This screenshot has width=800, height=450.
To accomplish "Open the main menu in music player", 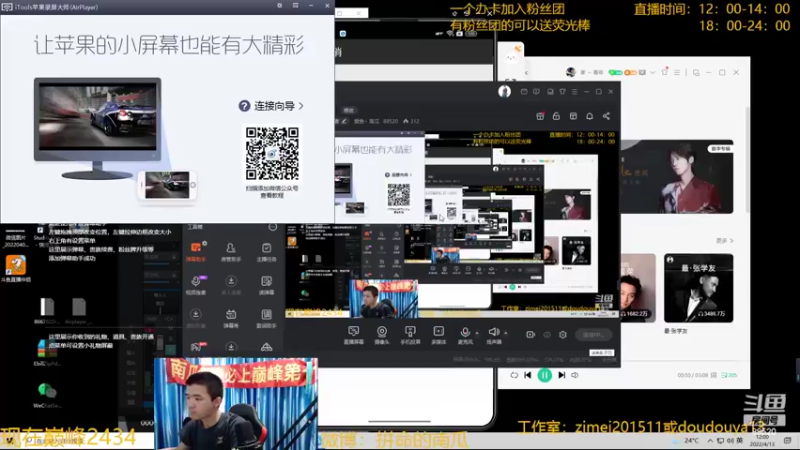I will [677, 72].
